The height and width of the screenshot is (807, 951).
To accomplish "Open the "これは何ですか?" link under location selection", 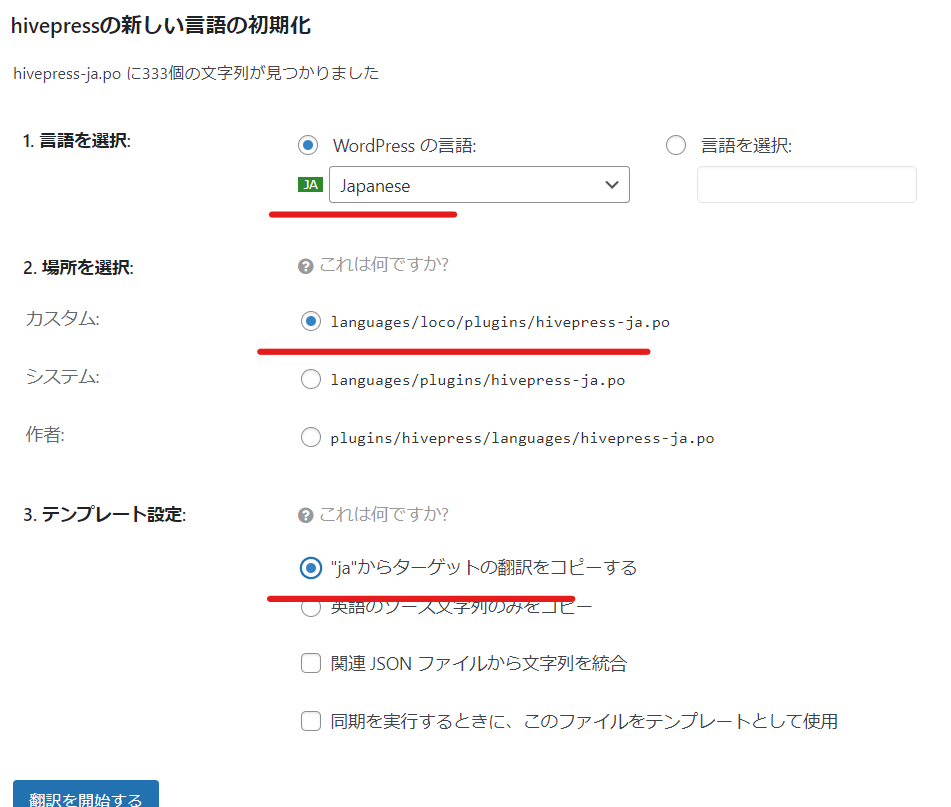I will [x=383, y=266].
